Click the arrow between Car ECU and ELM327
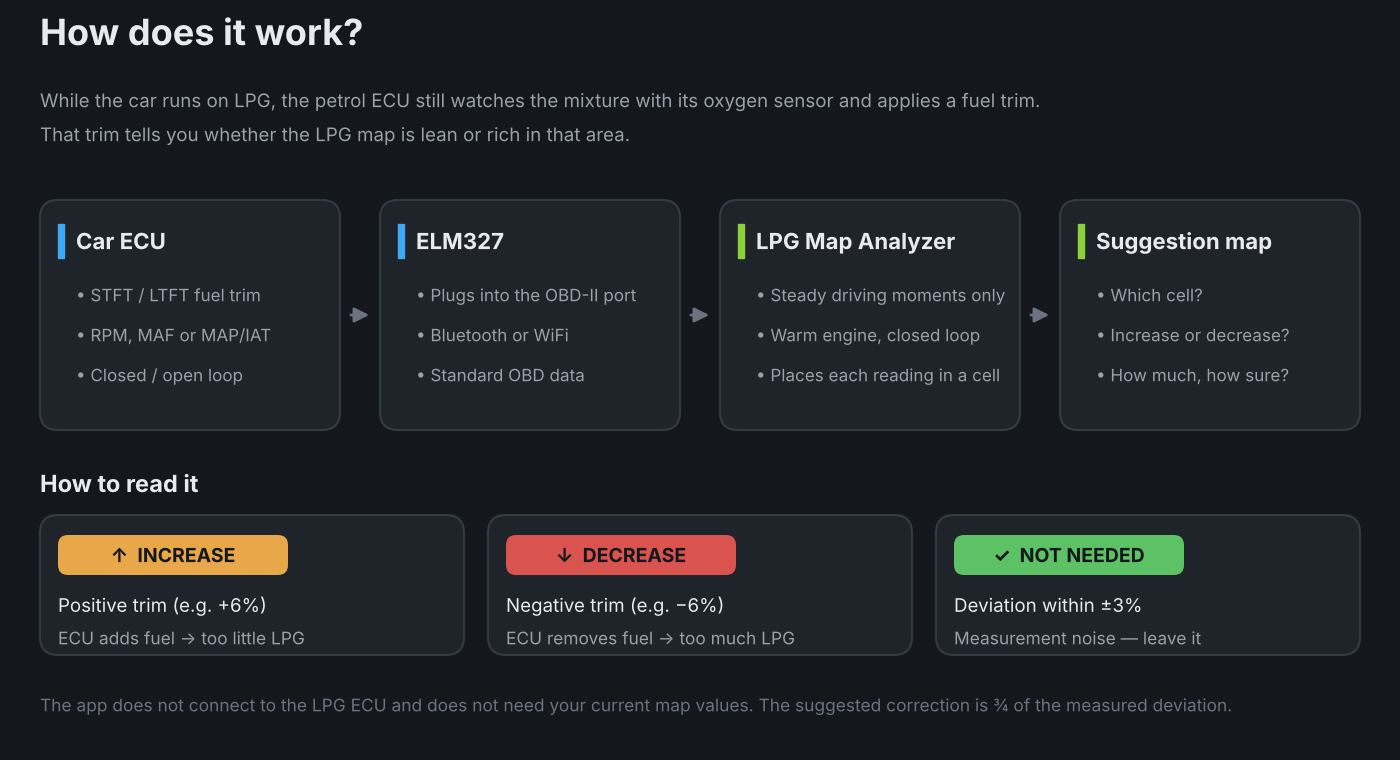This screenshot has width=1400, height=760. click(359, 315)
